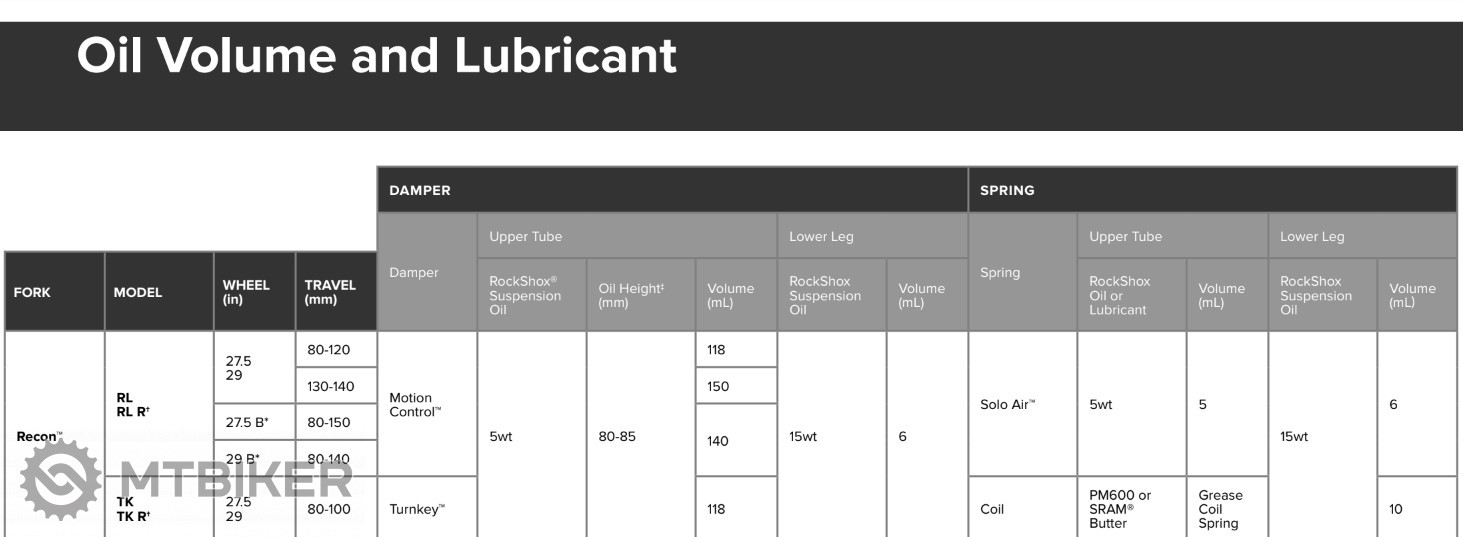Click the TRAVEL (mm) column header

[330, 292]
